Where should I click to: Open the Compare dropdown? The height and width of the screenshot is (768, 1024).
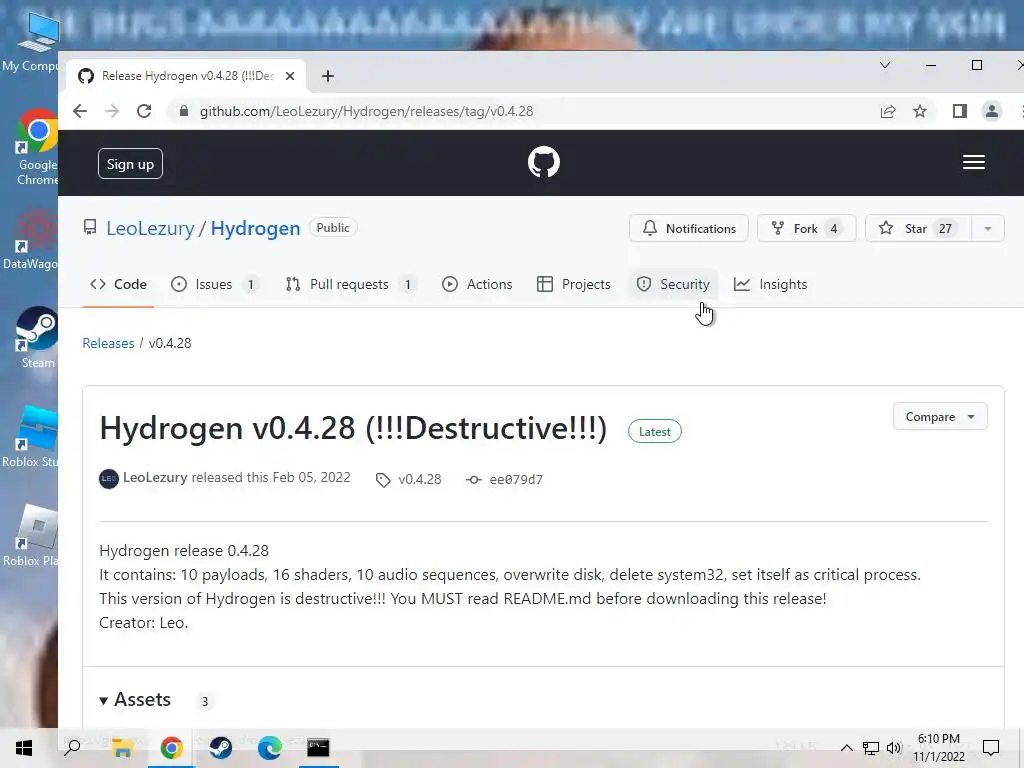coord(940,417)
